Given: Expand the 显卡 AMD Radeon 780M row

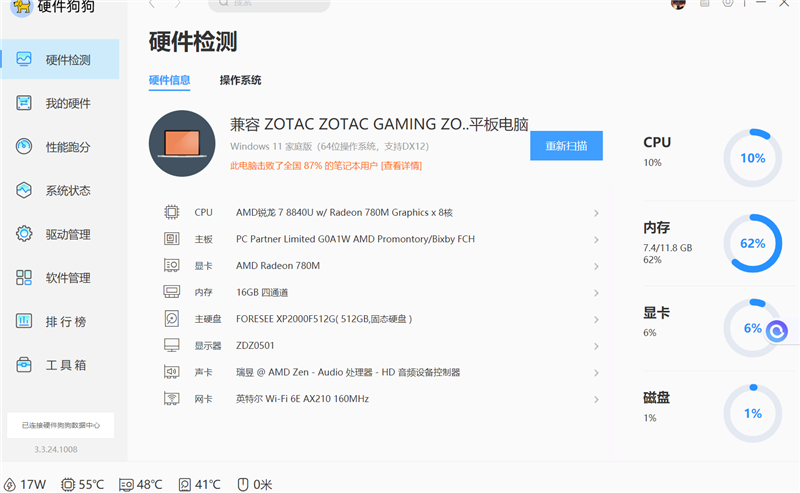Looking at the screenshot, I should pyautogui.click(x=381, y=266).
